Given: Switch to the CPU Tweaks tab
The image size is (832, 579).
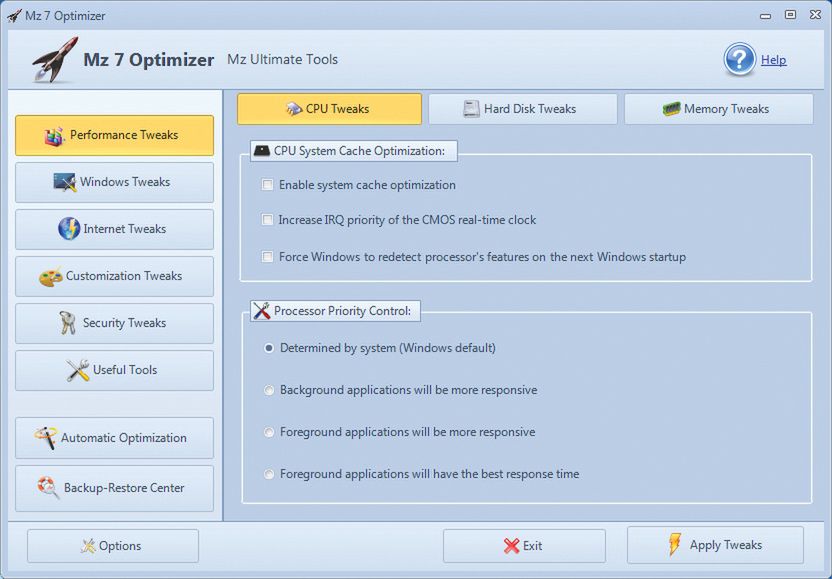Looking at the screenshot, I should (x=330, y=109).
